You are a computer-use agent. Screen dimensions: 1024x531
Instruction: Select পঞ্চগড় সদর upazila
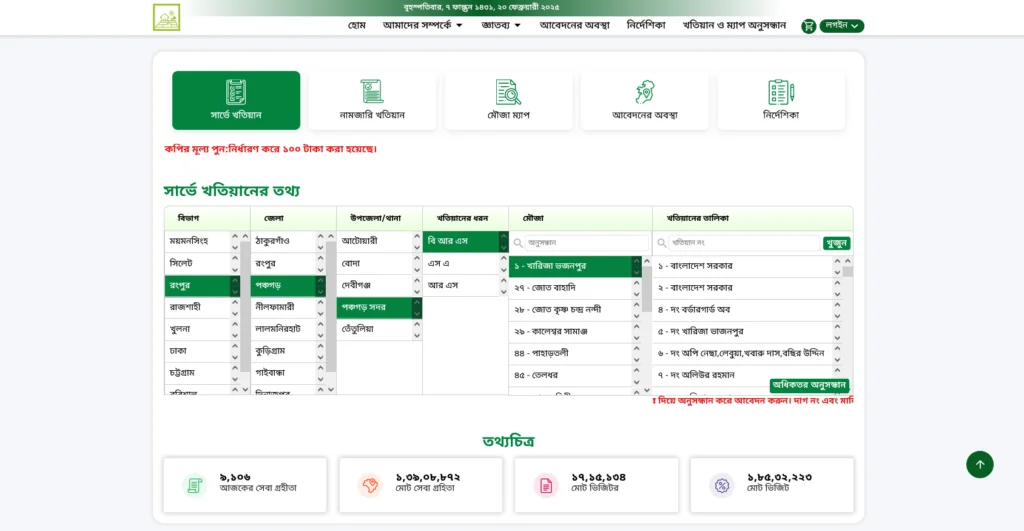point(379,307)
